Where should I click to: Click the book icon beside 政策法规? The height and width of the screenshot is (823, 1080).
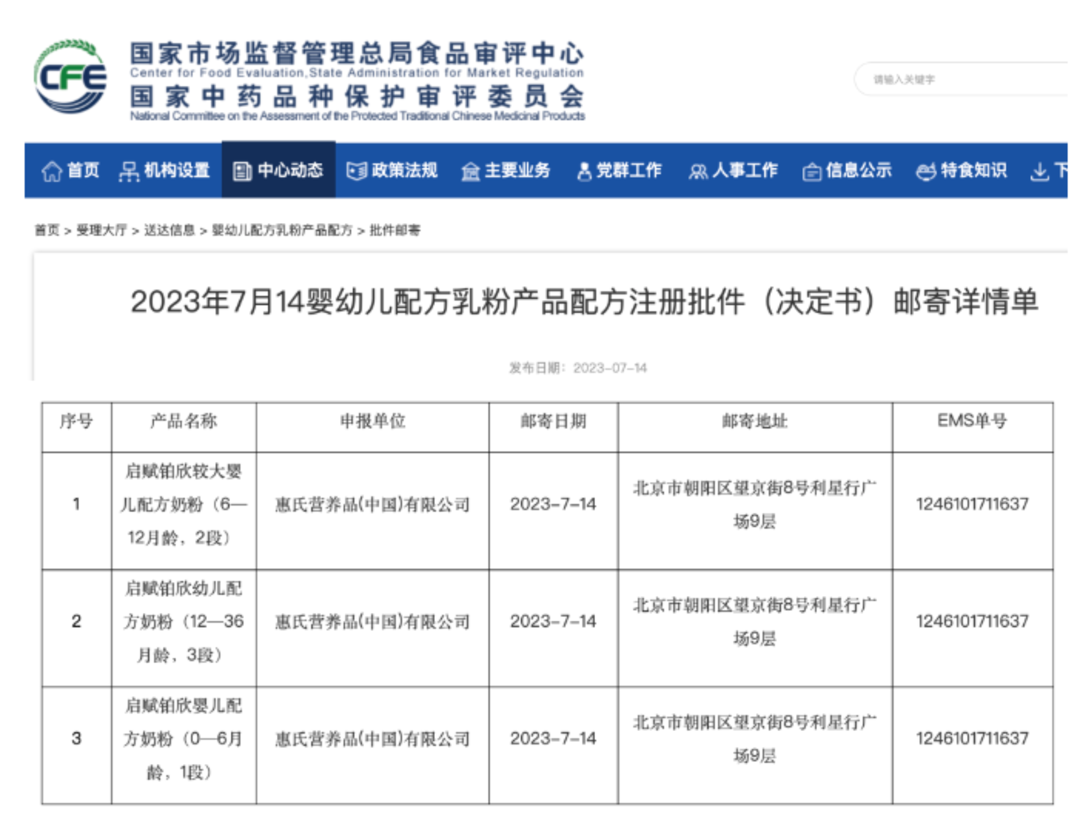click(356, 171)
